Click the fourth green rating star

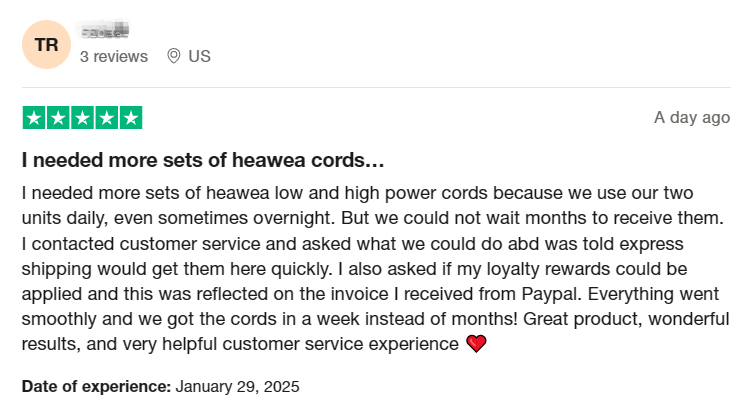[x=106, y=118]
